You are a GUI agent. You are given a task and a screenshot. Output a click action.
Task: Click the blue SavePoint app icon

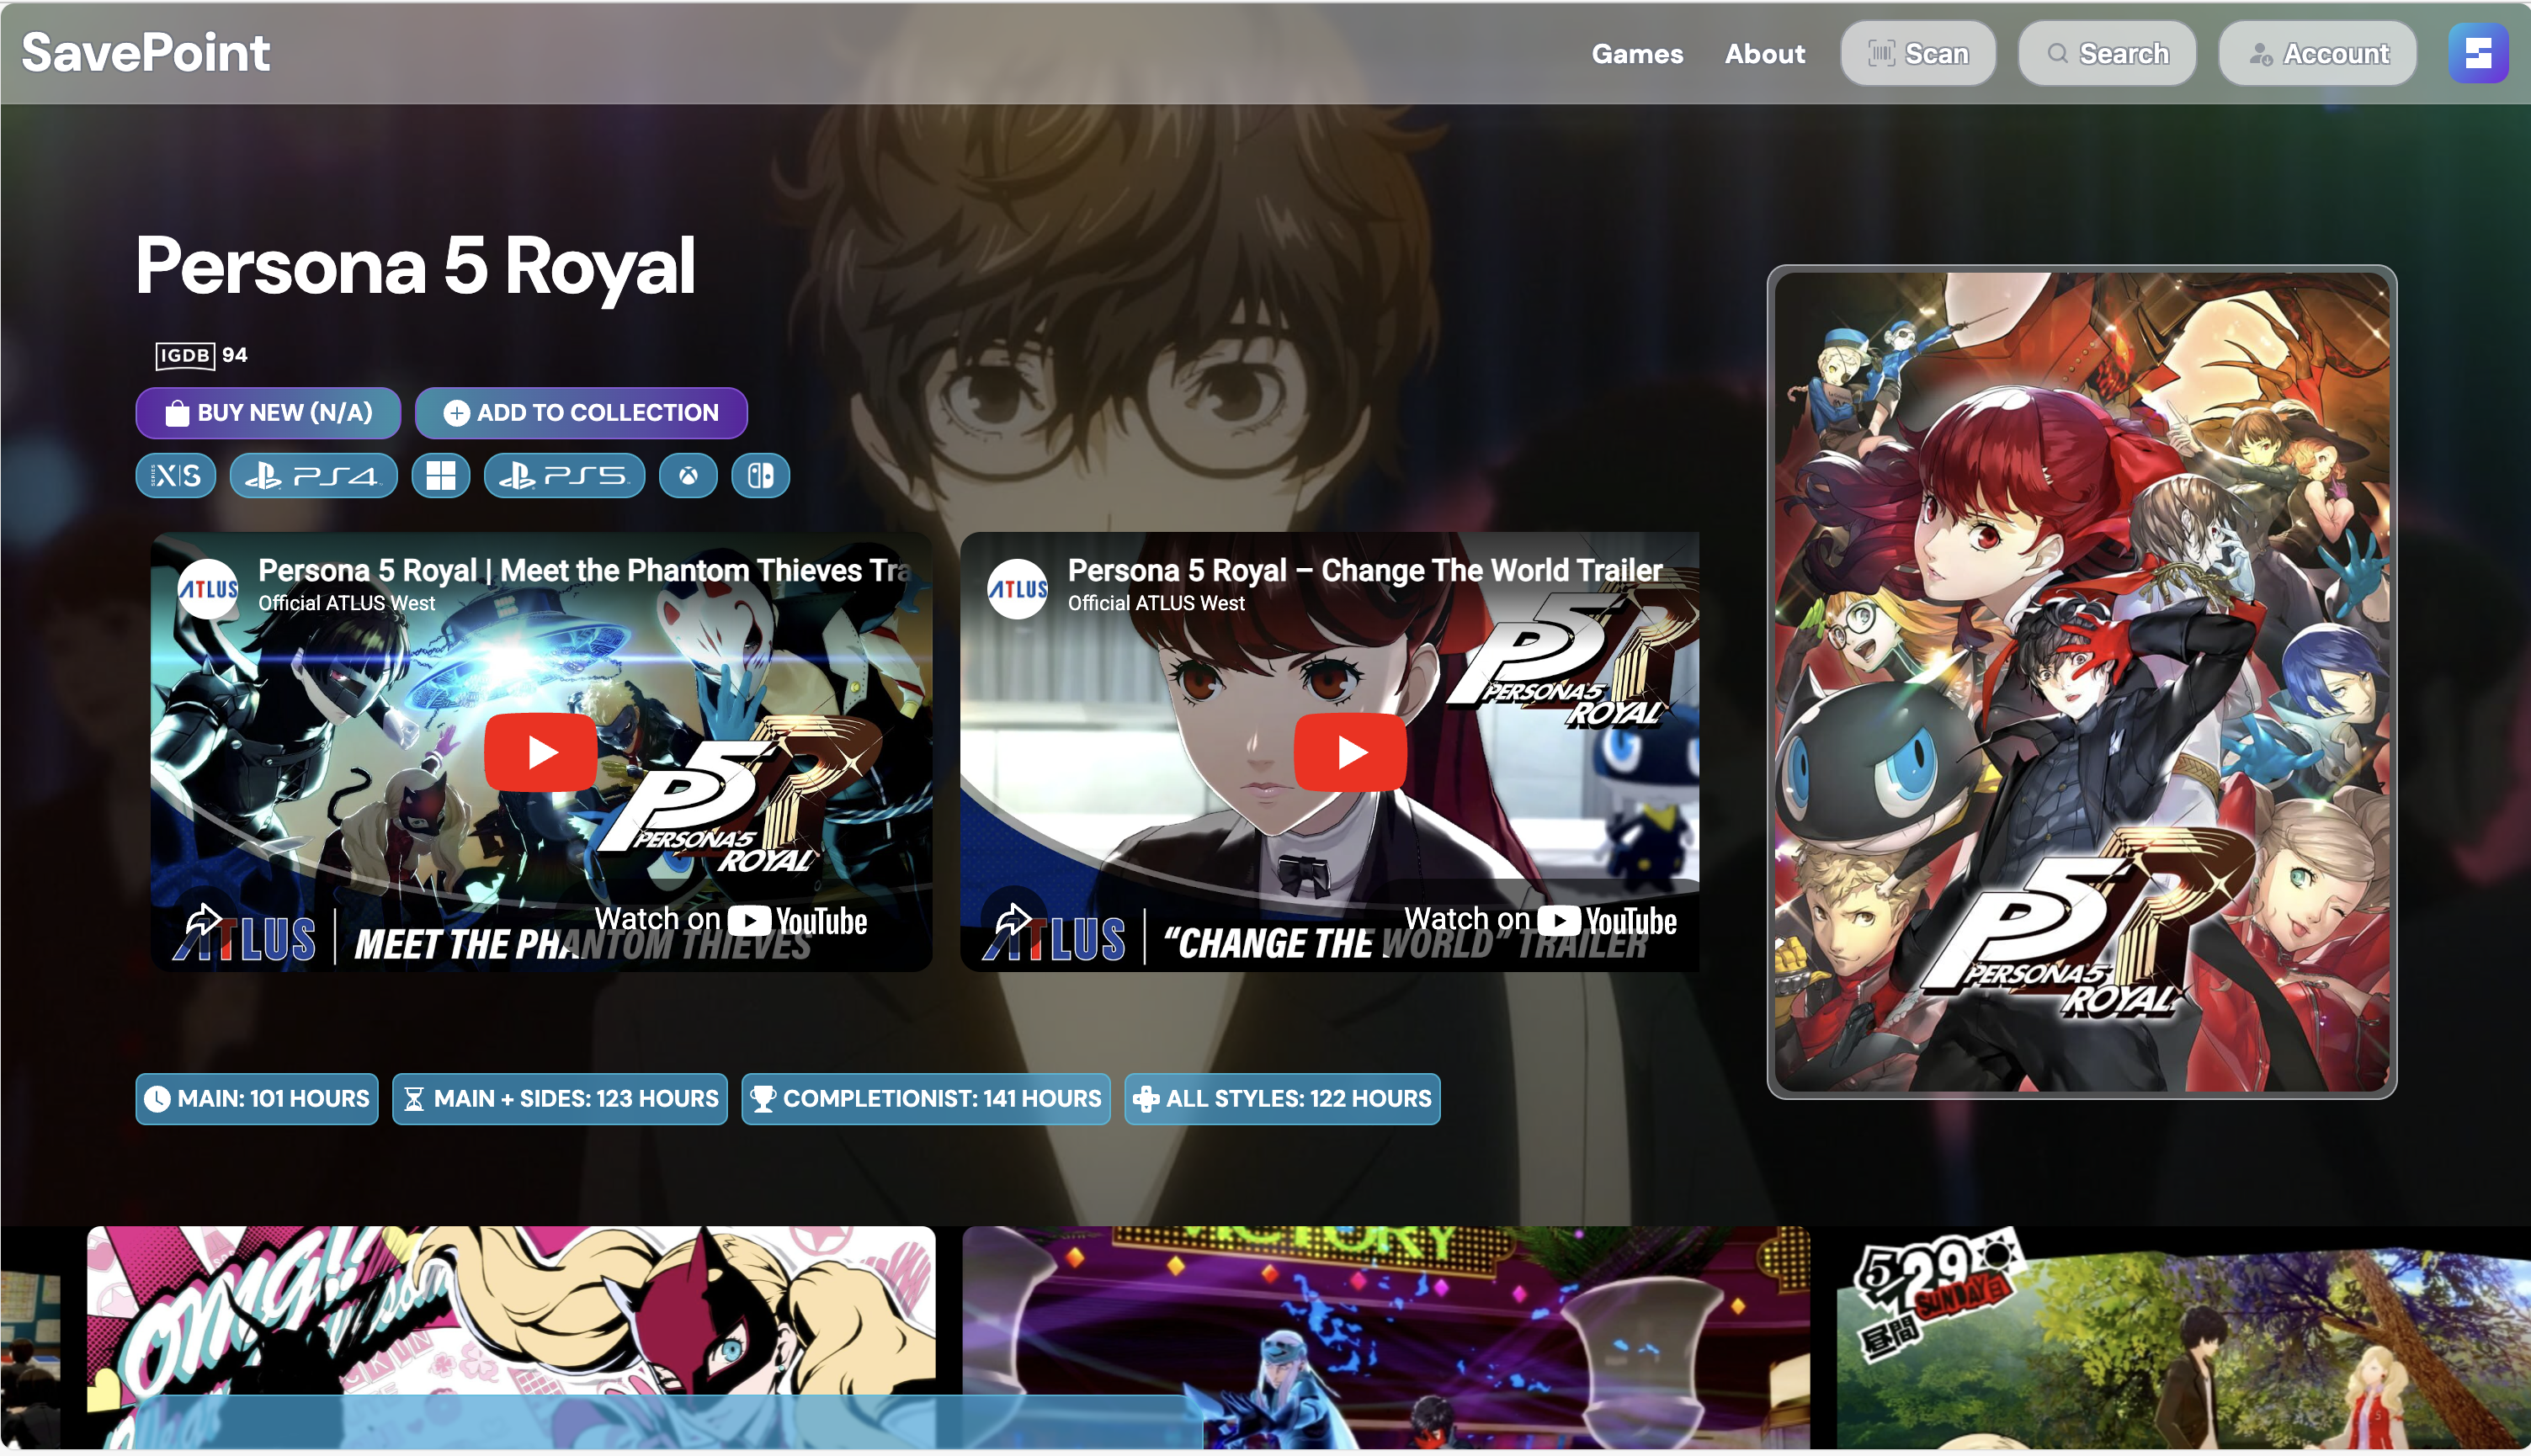point(2478,53)
